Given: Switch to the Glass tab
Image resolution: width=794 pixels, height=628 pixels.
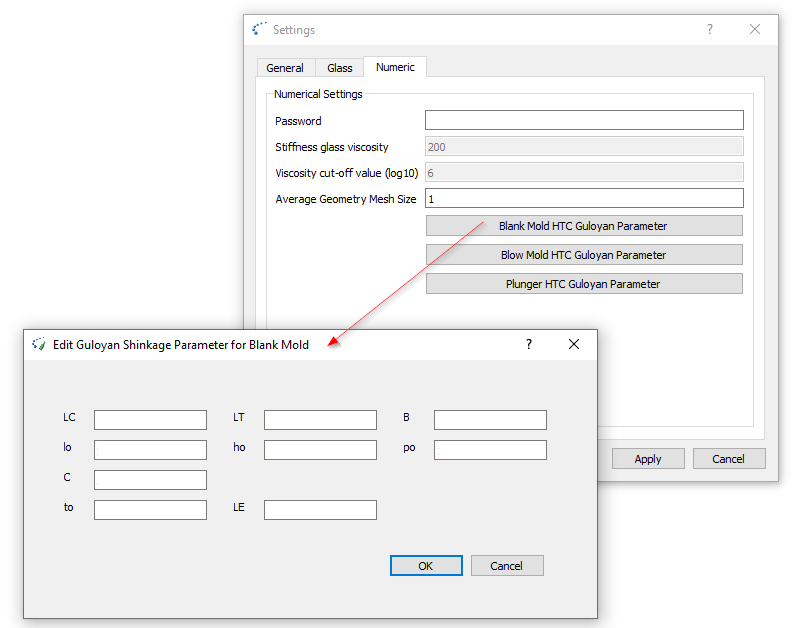Looking at the screenshot, I should click(x=340, y=68).
